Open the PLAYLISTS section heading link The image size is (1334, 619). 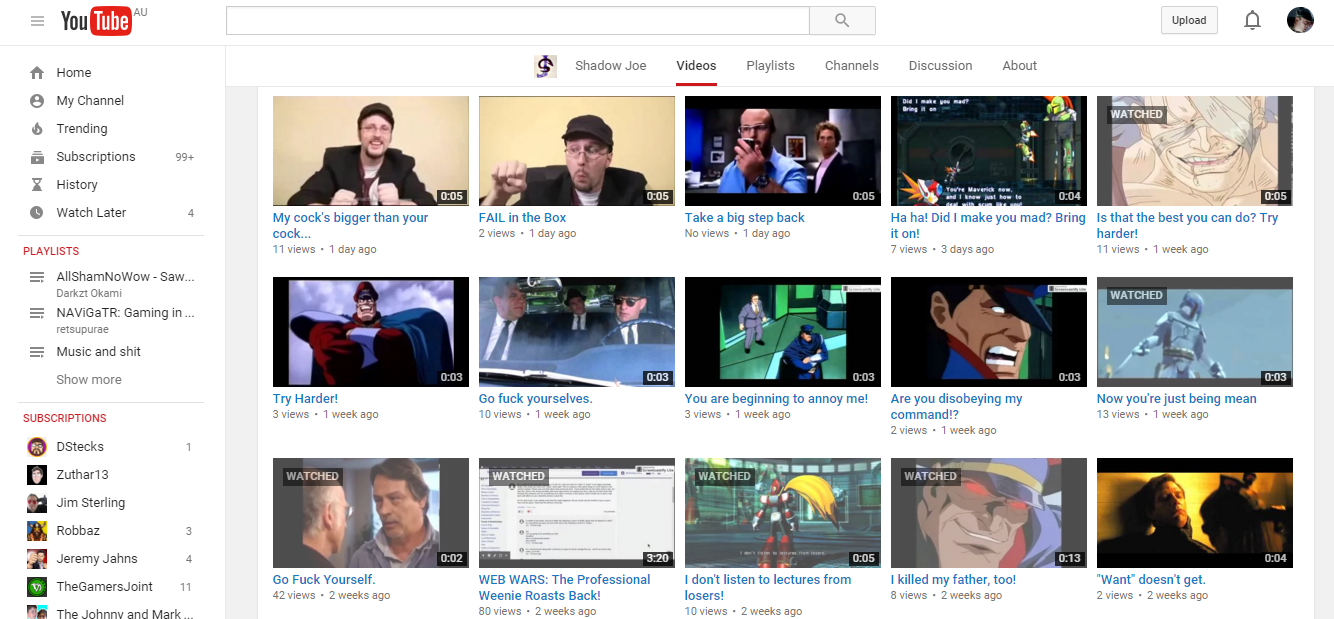51,251
